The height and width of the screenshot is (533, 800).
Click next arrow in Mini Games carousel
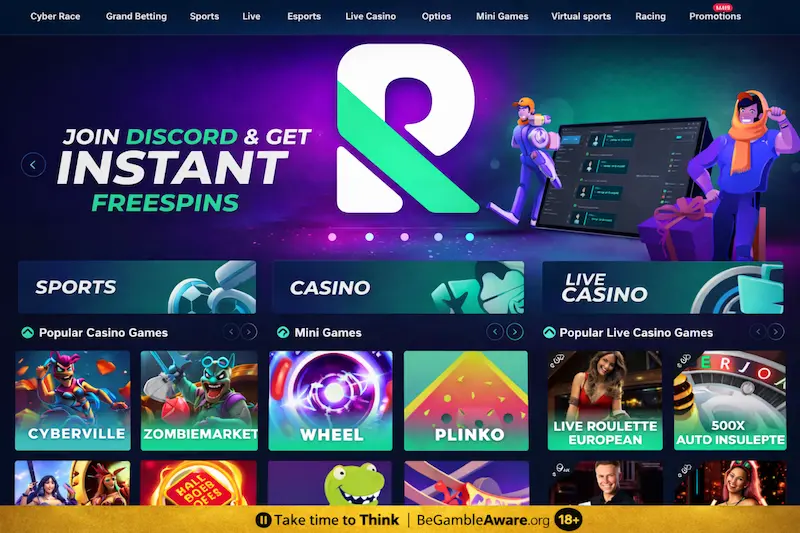point(515,332)
